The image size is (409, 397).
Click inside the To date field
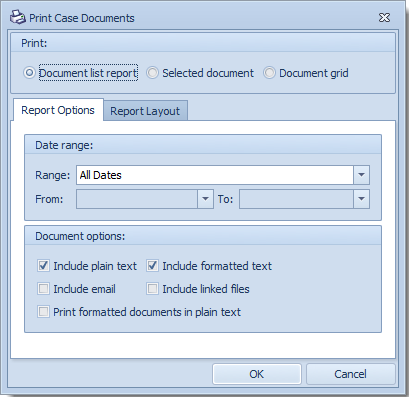pos(296,199)
